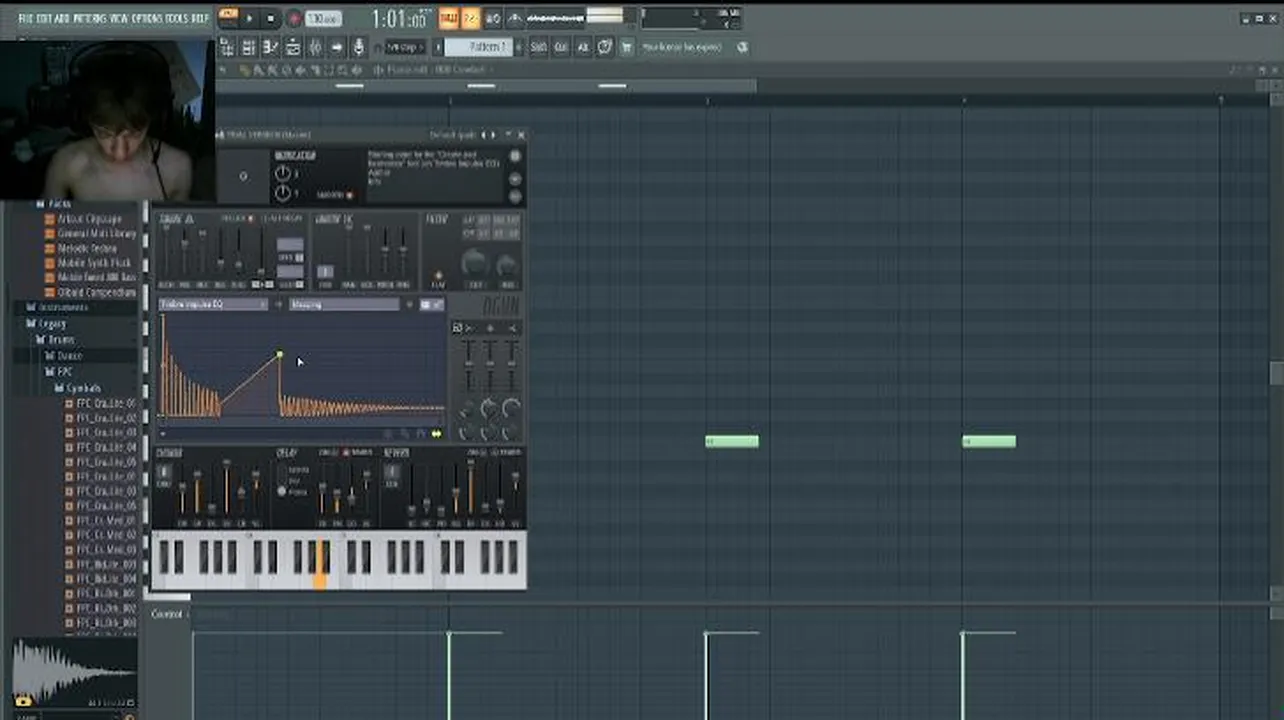Open the main snap step dropdown
1284x720 pixels.
(x=406, y=47)
